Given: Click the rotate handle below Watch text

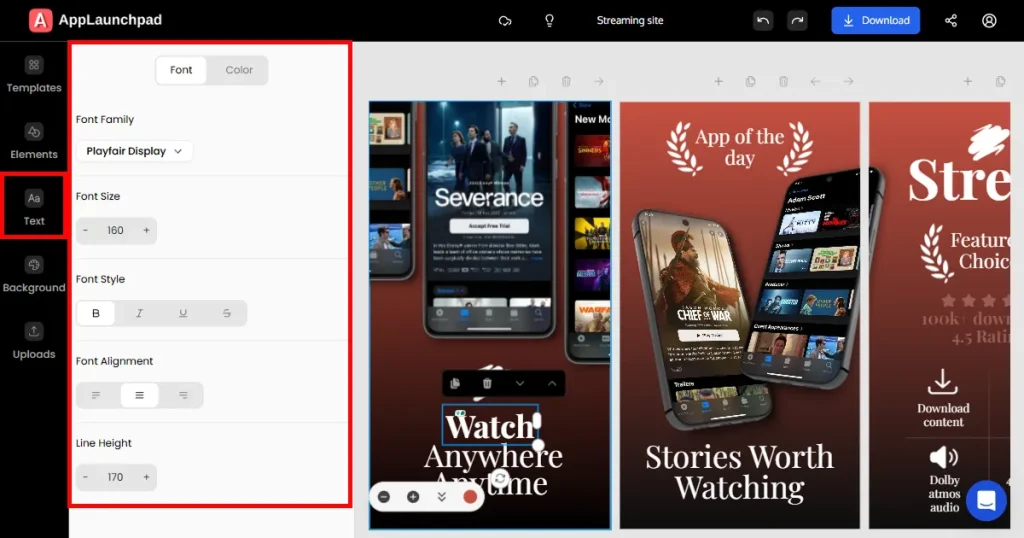Looking at the screenshot, I should (x=500, y=478).
